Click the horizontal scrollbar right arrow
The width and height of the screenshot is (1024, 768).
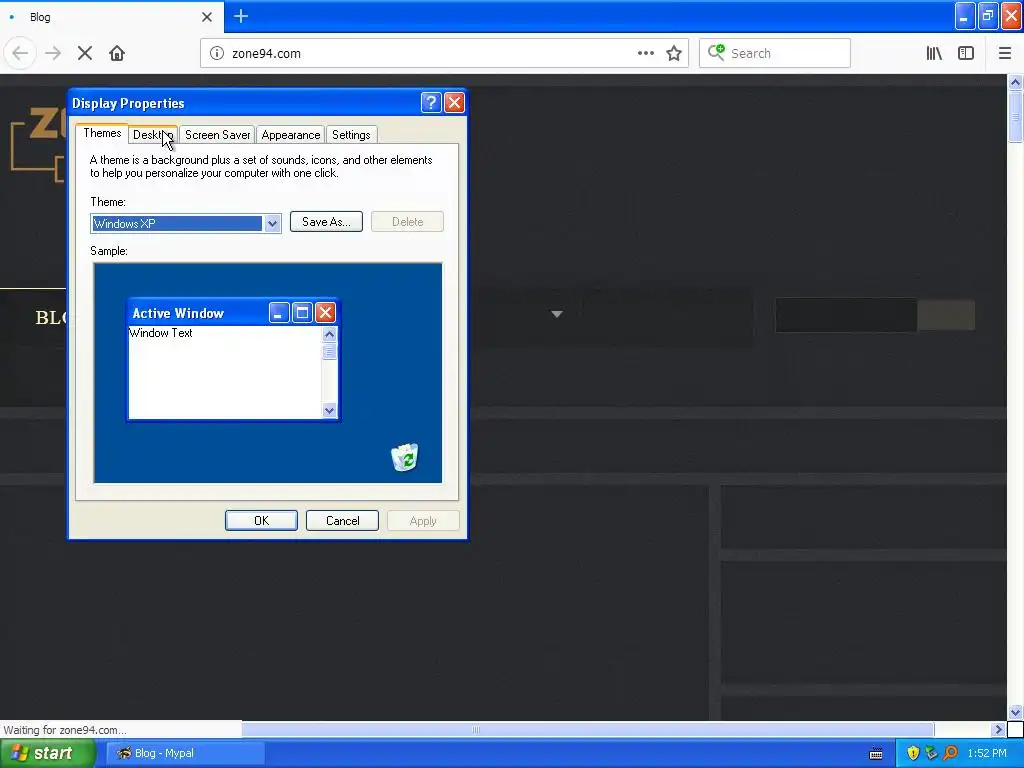[x=997, y=729]
